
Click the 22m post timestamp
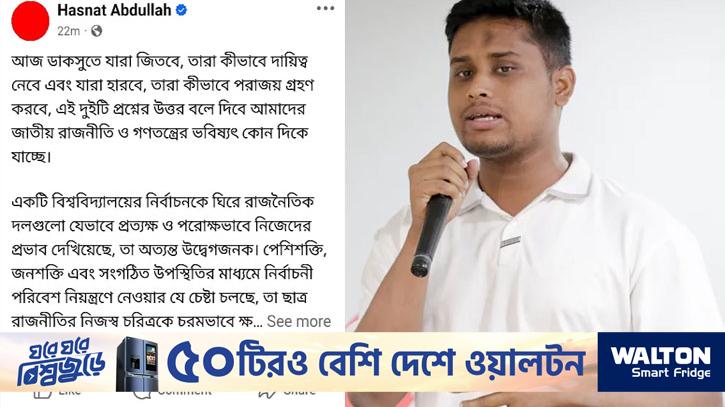point(68,31)
